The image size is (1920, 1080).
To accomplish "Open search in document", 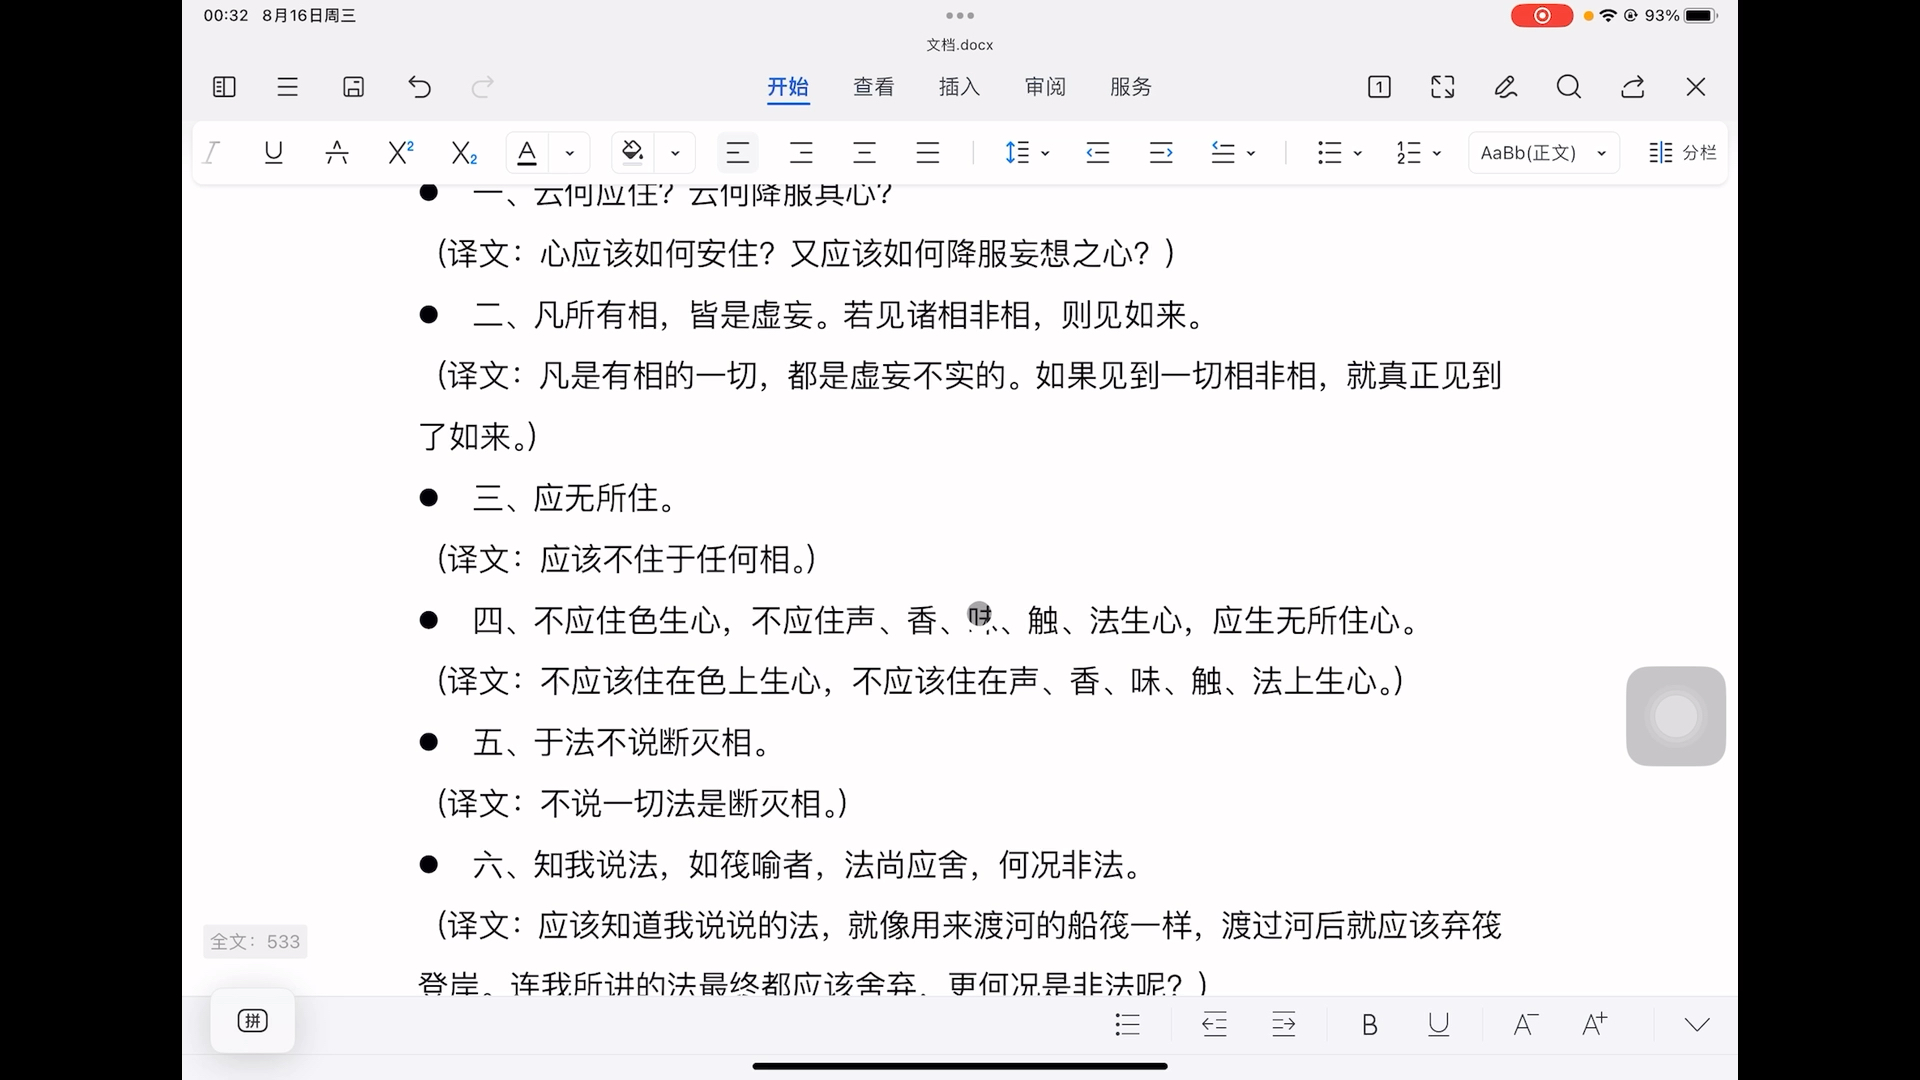I will pyautogui.click(x=1569, y=87).
